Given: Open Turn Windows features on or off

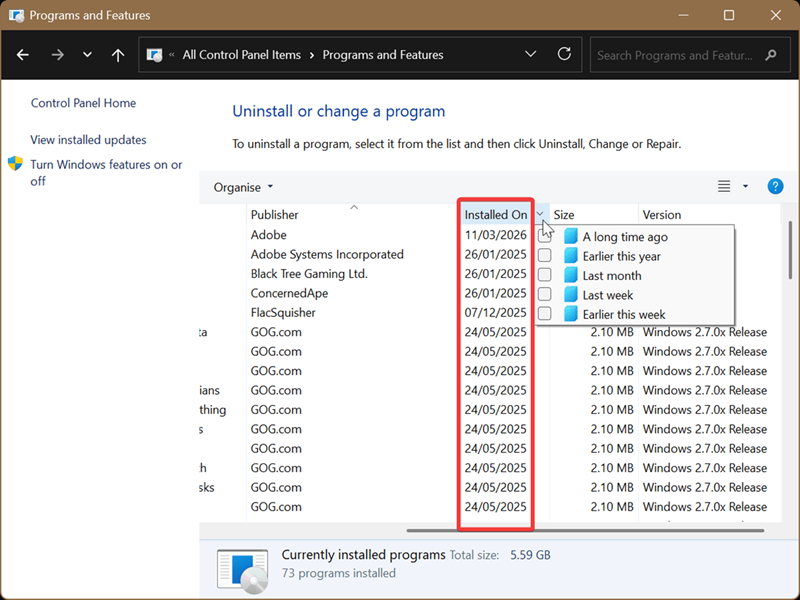Looking at the screenshot, I should pos(106,172).
